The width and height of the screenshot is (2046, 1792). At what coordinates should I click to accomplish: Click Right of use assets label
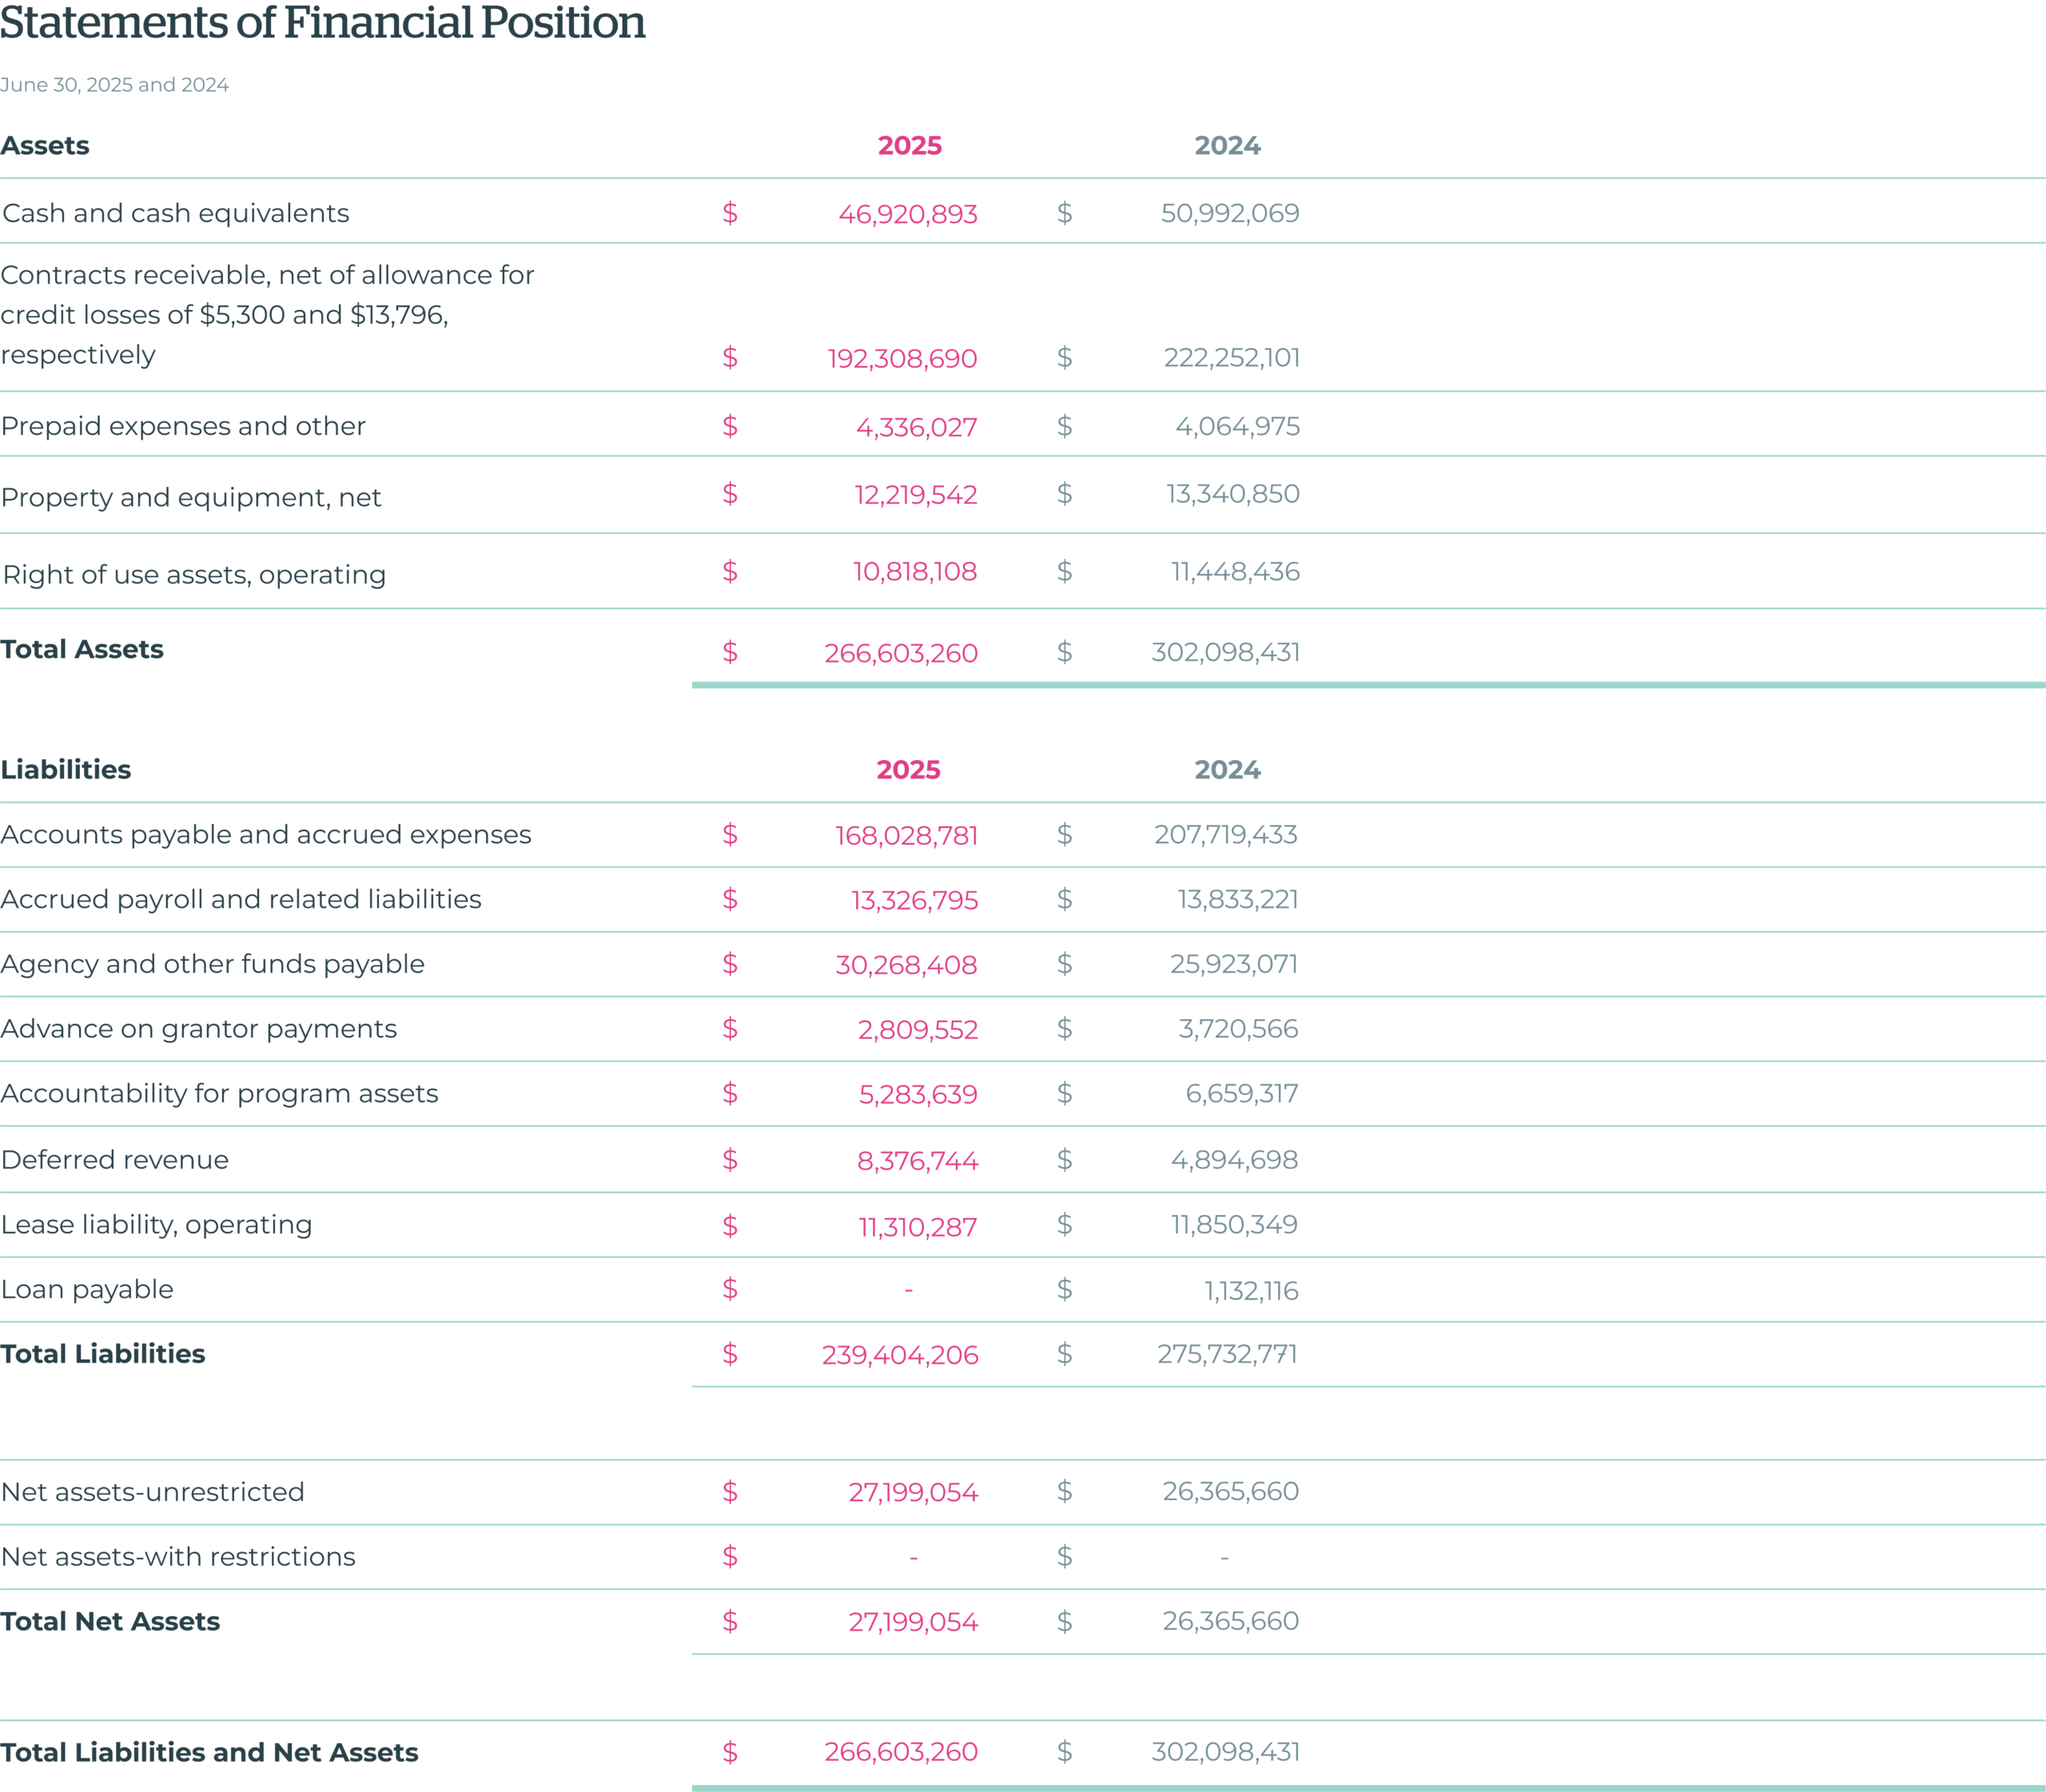[x=194, y=574]
